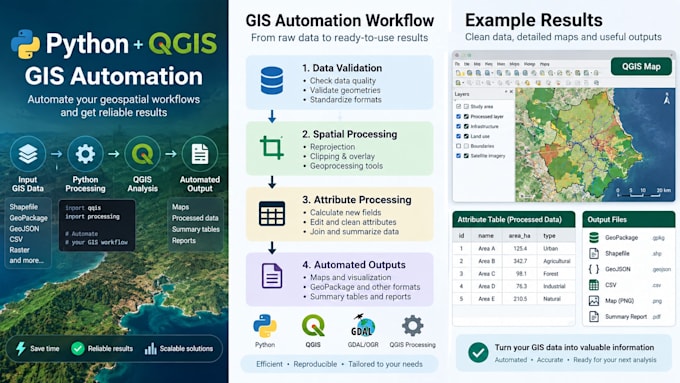Click the GDAL/OGR globe logo

(363, 326)
